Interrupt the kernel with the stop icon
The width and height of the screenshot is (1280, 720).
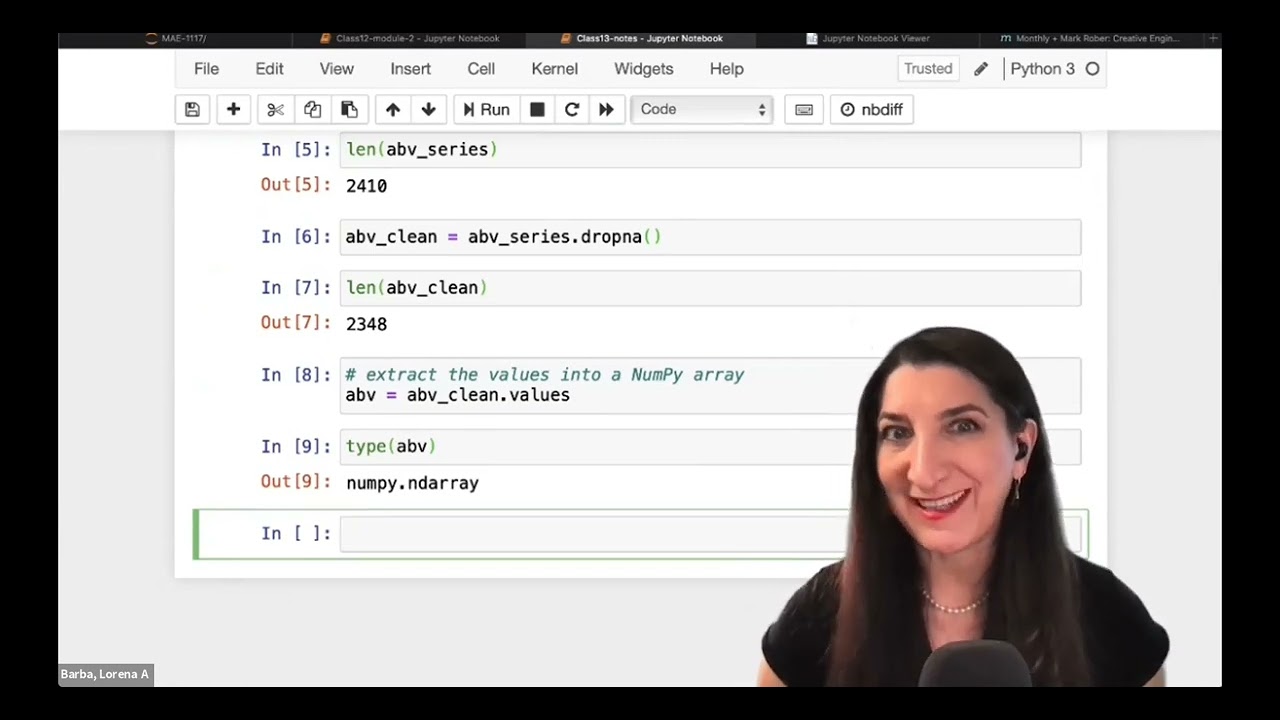[537, 109]
